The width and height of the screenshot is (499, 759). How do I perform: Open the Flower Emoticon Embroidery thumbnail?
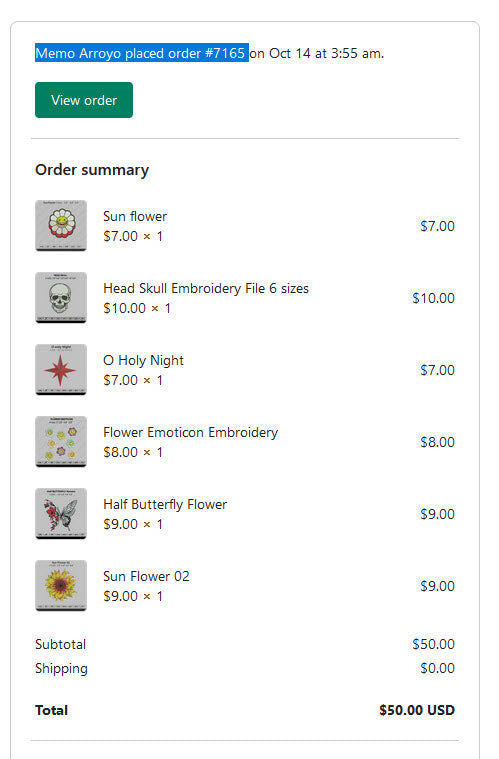(61, 442)
